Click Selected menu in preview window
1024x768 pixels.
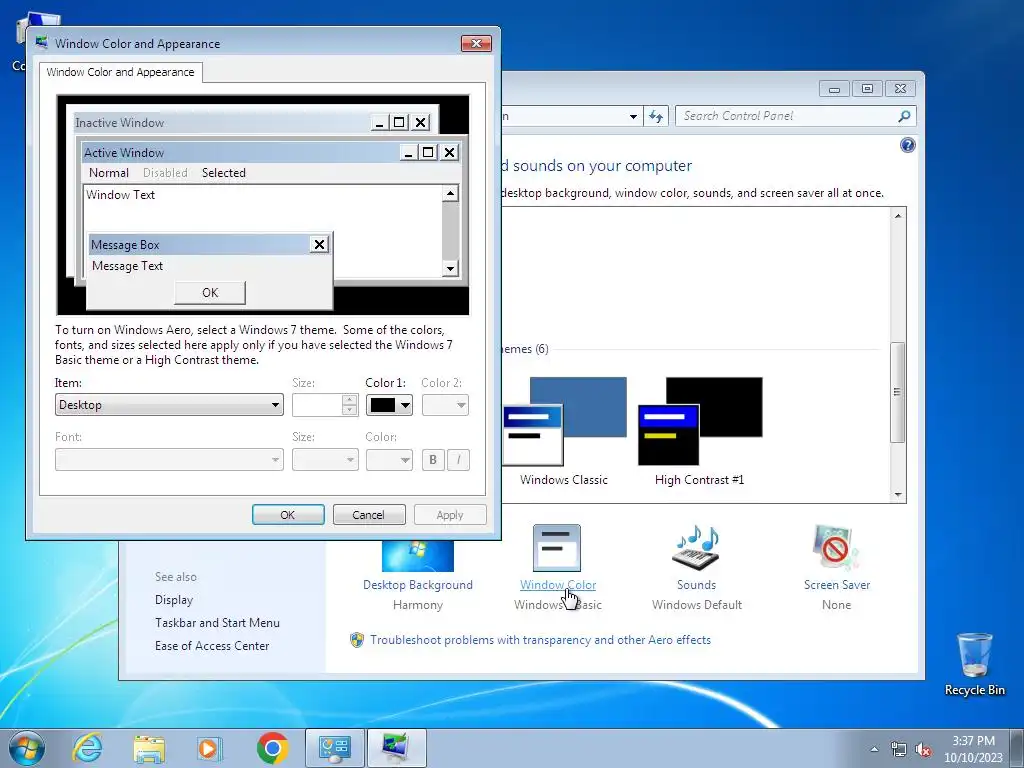(223, 172)
